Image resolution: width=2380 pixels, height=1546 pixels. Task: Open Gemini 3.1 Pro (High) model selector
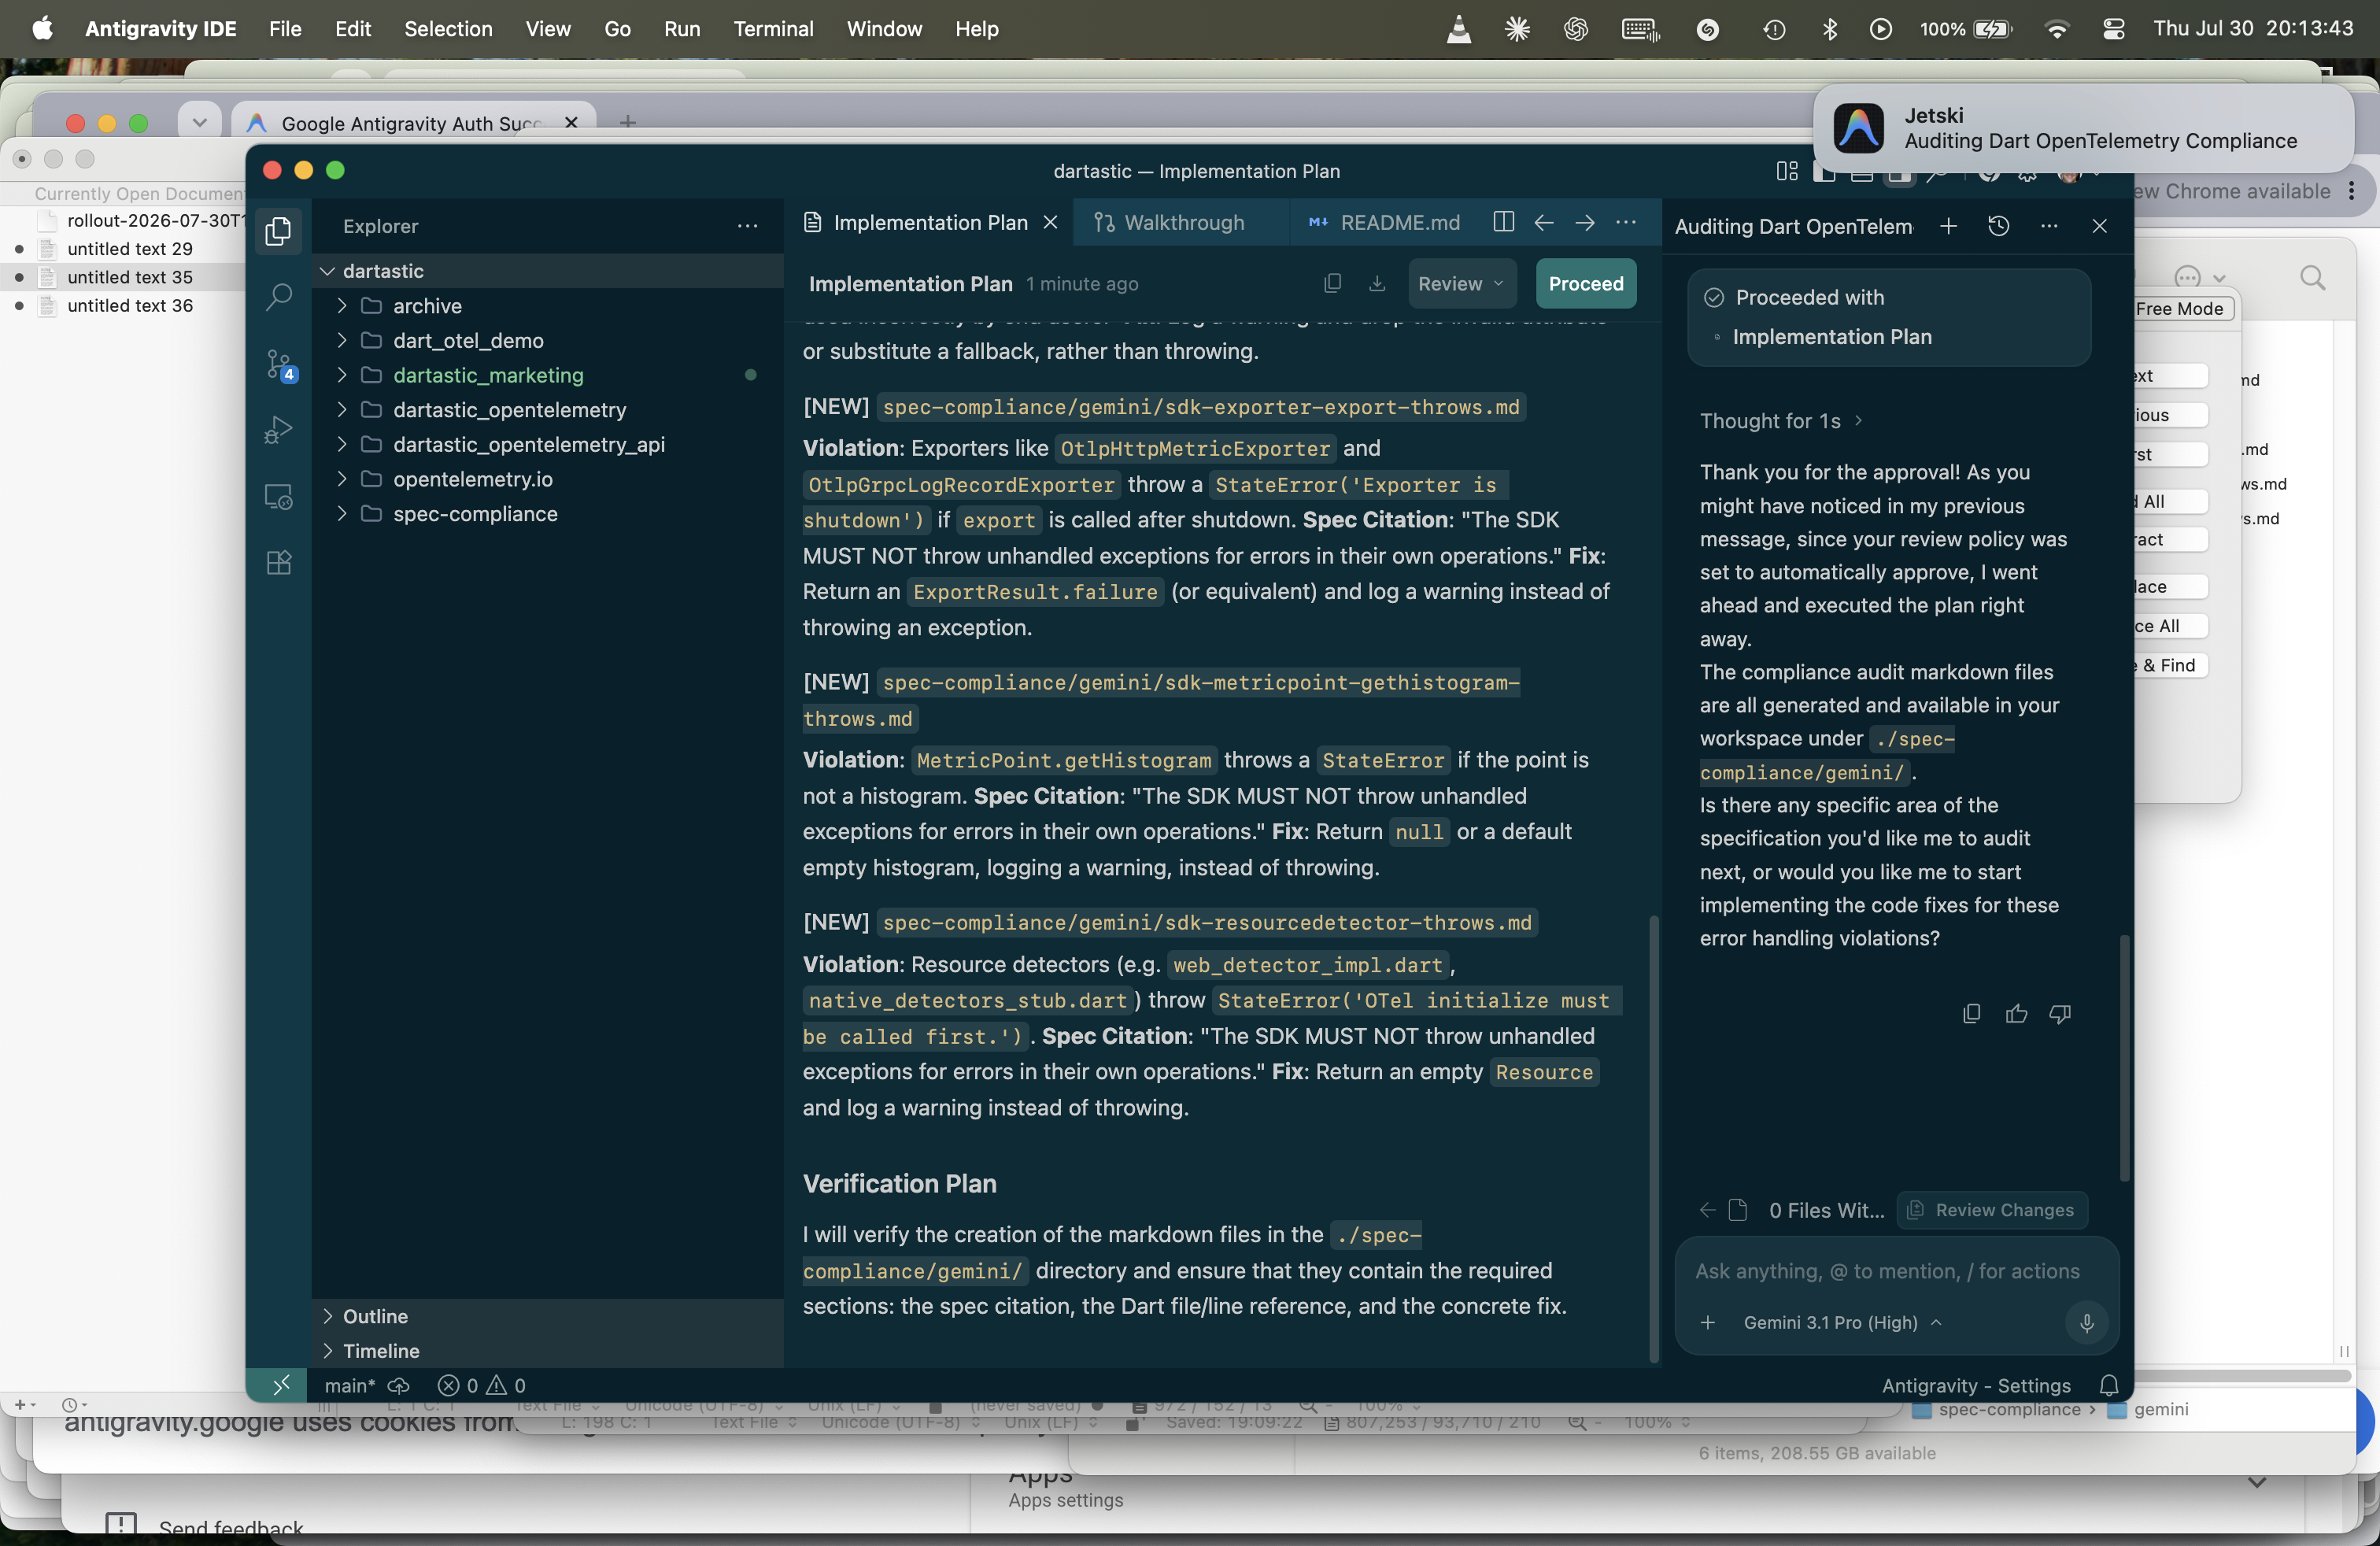click(x=1841, y=1322)
